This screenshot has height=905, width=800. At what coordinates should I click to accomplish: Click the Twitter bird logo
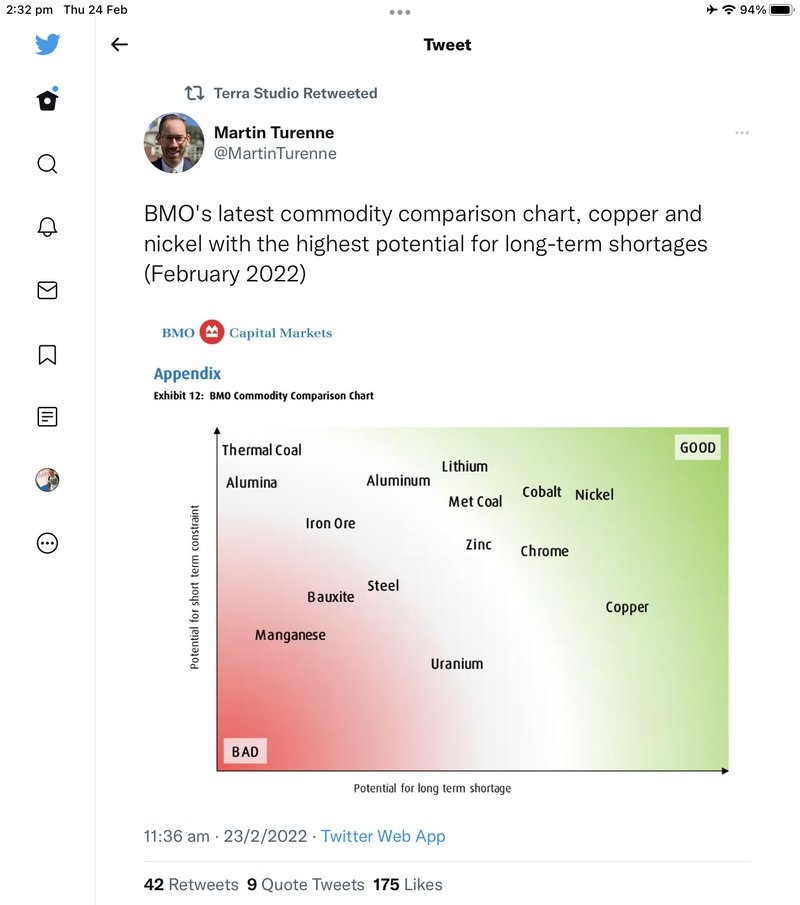(47, 44)
